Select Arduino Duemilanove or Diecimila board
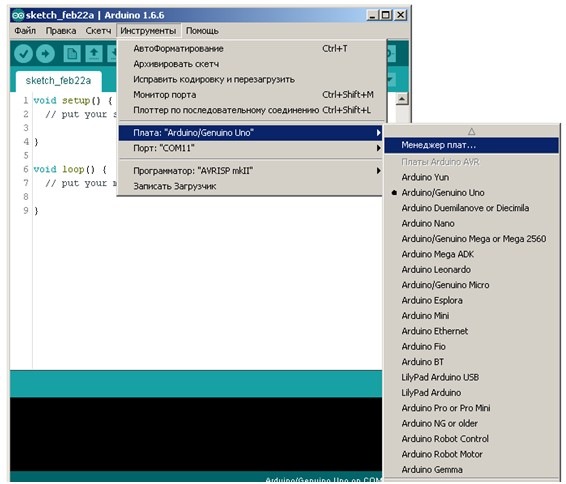 click(471, 208)
